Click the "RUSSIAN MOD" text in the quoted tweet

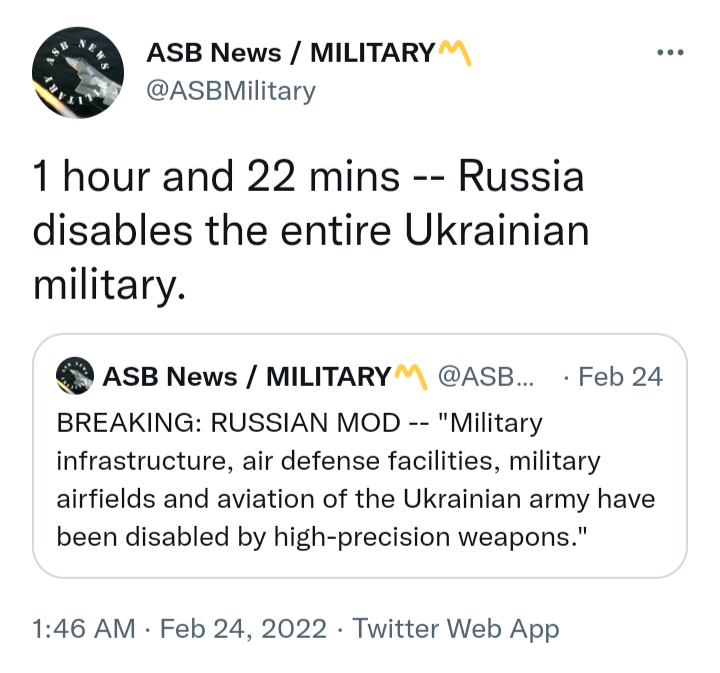pos(305,423)
